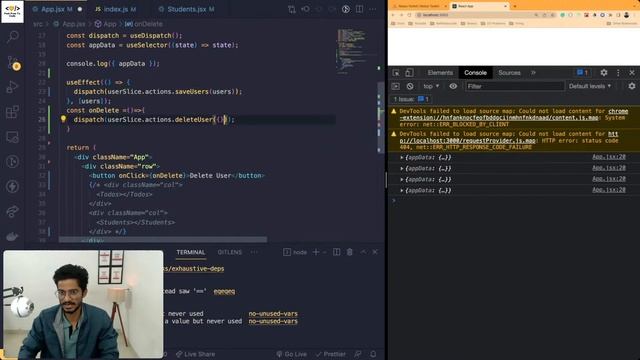Kill terminal with the trash icon
This screenshot has width=640, height=360.
tap(350, 252)
